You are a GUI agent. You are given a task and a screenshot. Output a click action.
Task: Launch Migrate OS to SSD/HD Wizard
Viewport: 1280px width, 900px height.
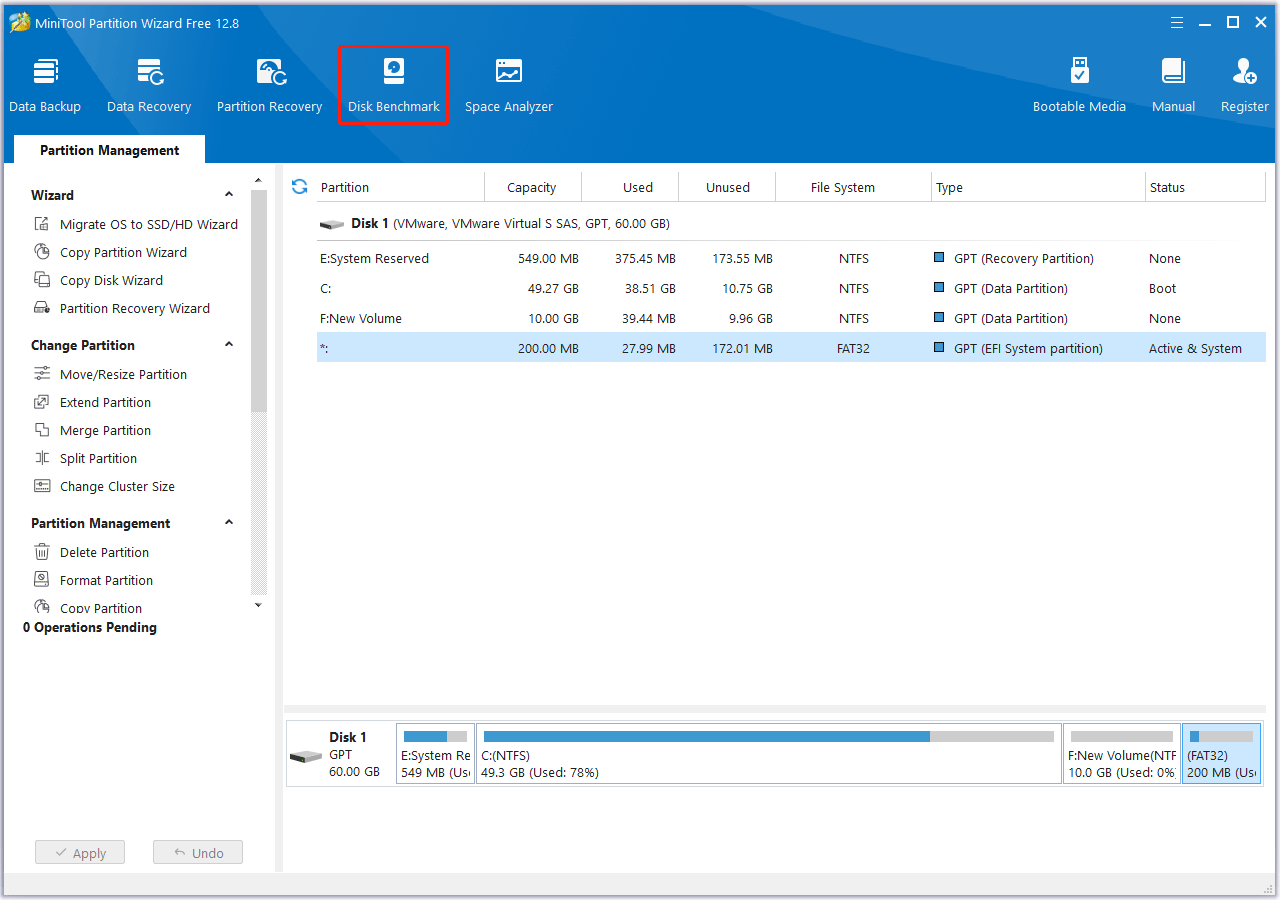pyautogui.click(x=145, y=224)
